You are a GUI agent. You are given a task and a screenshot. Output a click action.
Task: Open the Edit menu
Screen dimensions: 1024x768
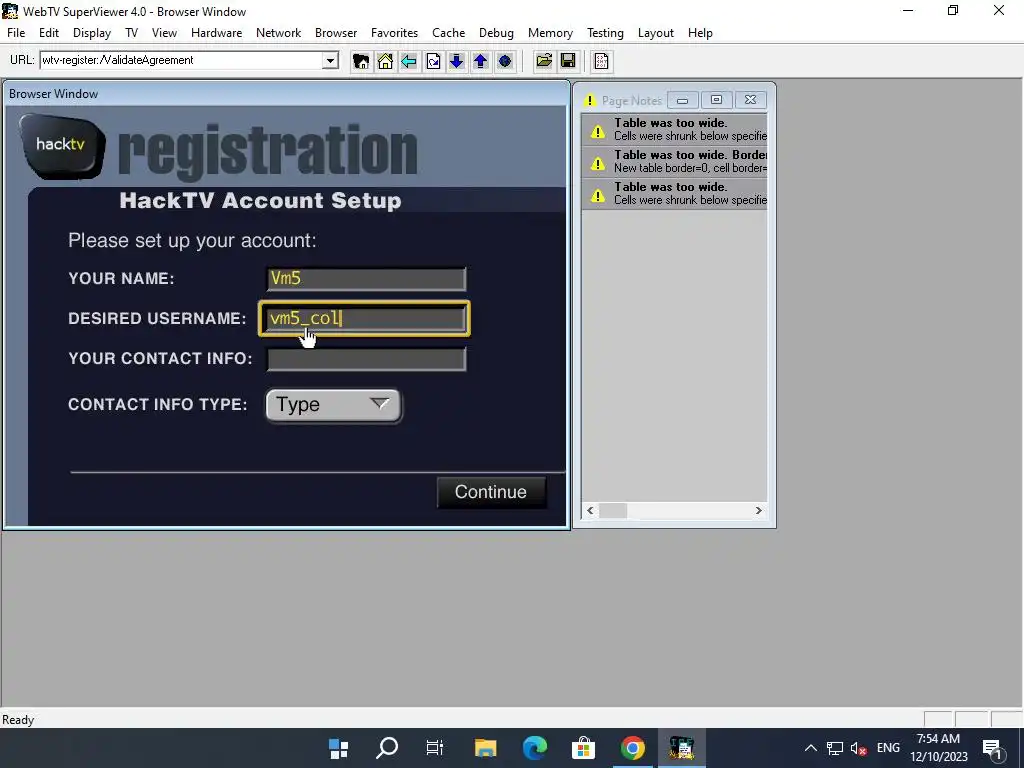pos(49,33)
